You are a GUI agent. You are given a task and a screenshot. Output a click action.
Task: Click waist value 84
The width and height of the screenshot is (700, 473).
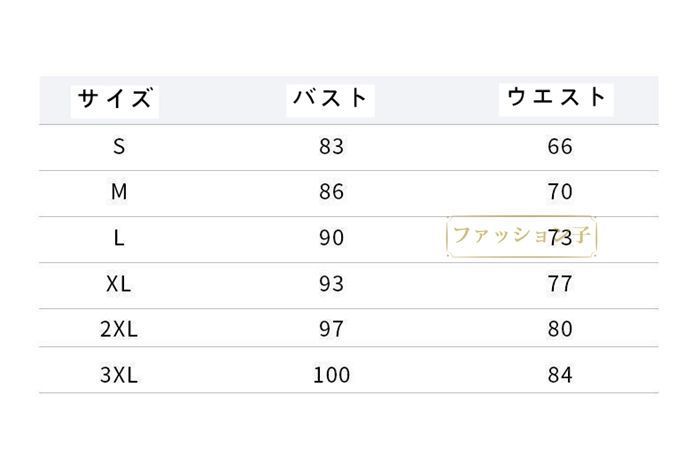560,375
